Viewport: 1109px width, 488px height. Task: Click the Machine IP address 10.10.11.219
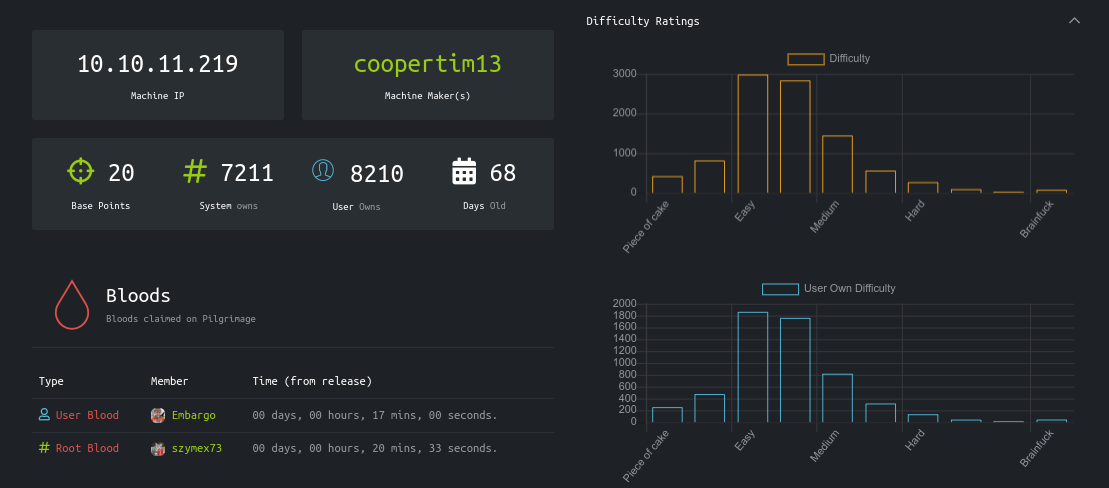158,64
